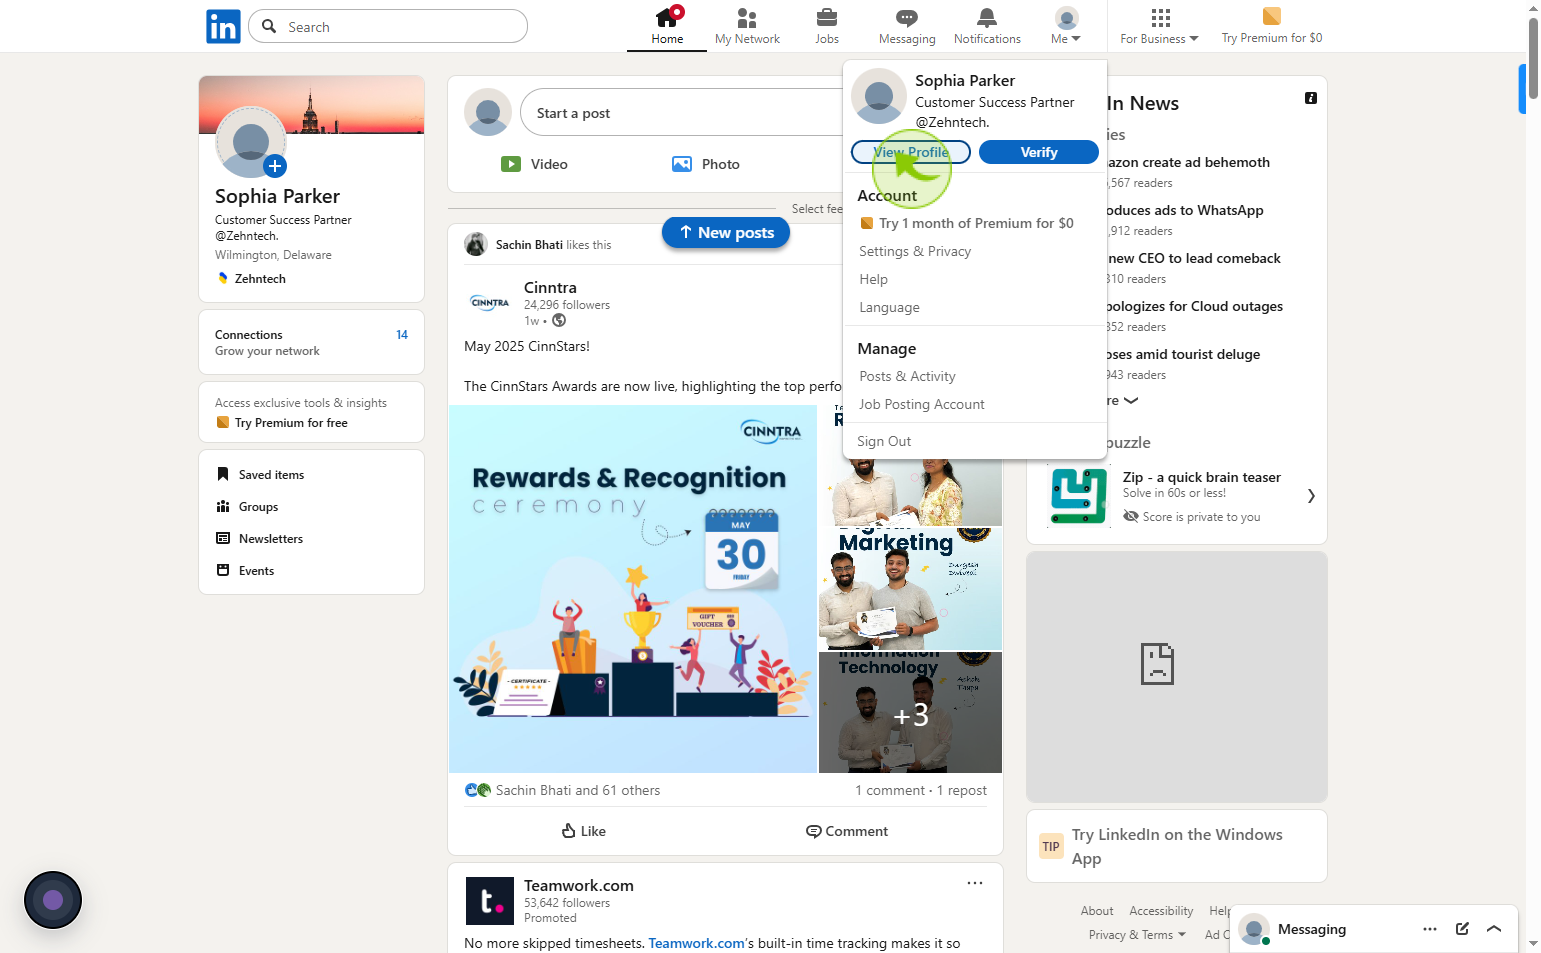Click the New posts button

click(x=726, y=232)
